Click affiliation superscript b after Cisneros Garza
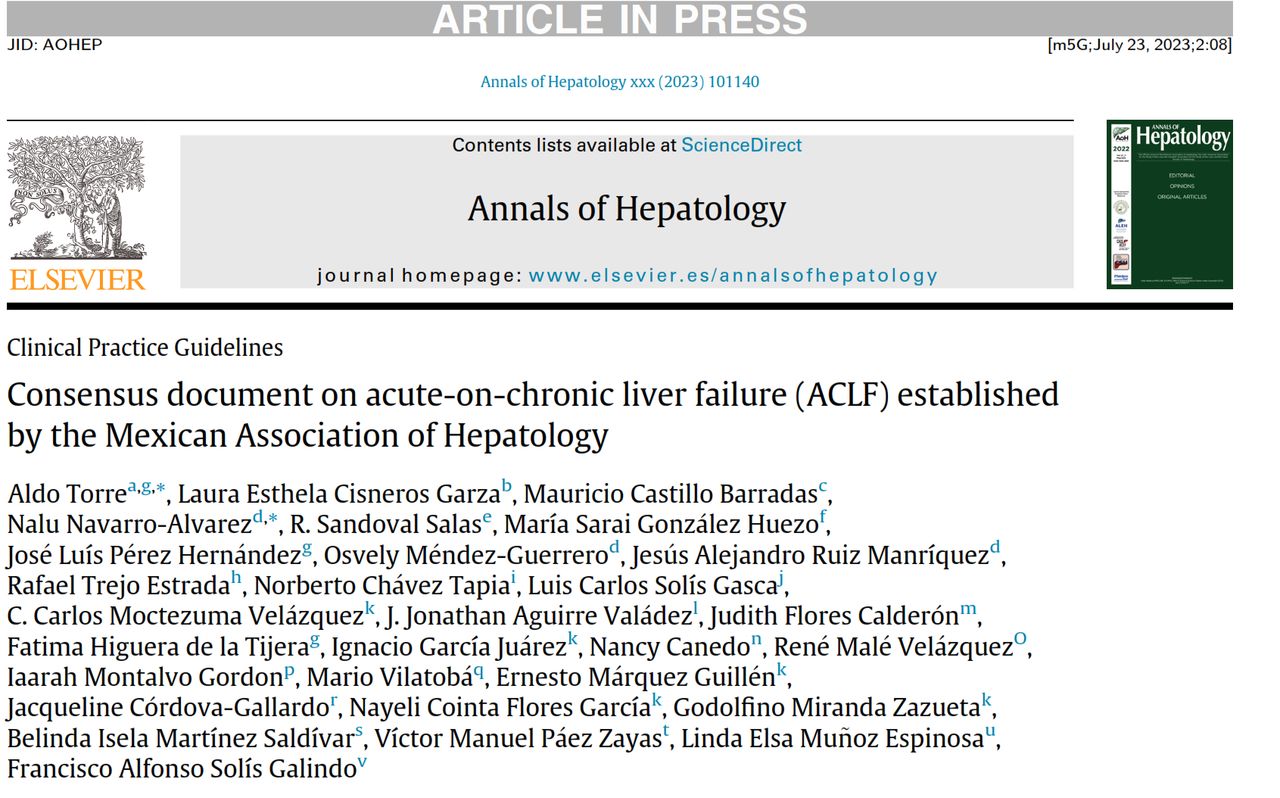 tap(507, 488)
